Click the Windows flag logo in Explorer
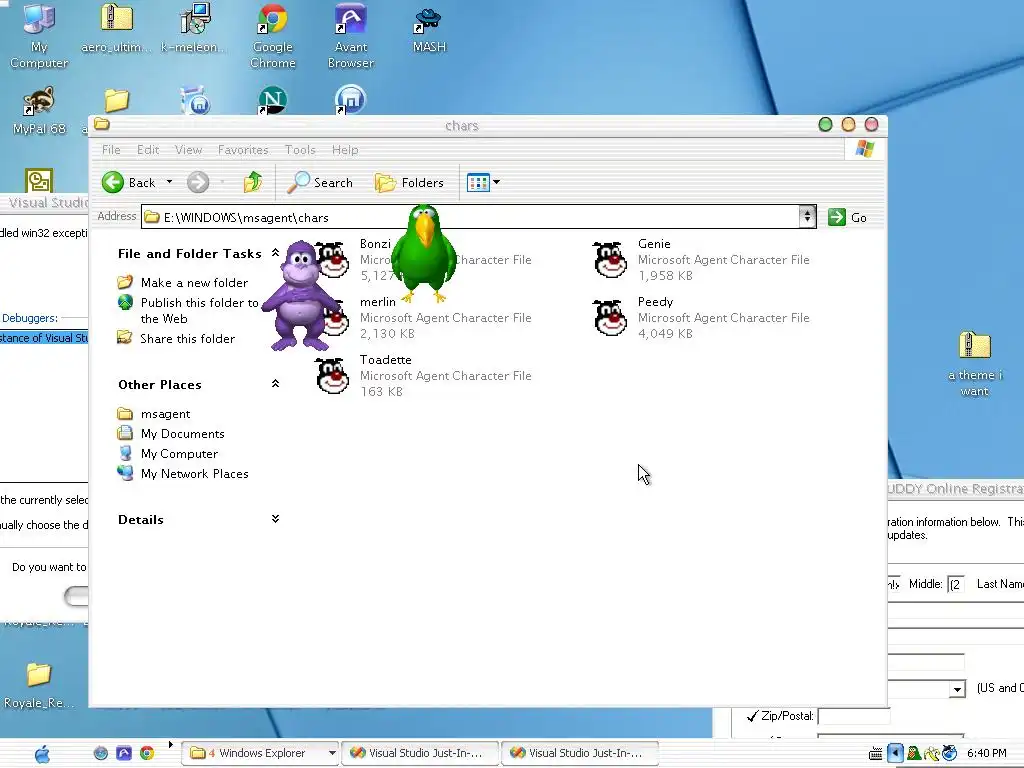1024x768 pixels. click(865, 149)
